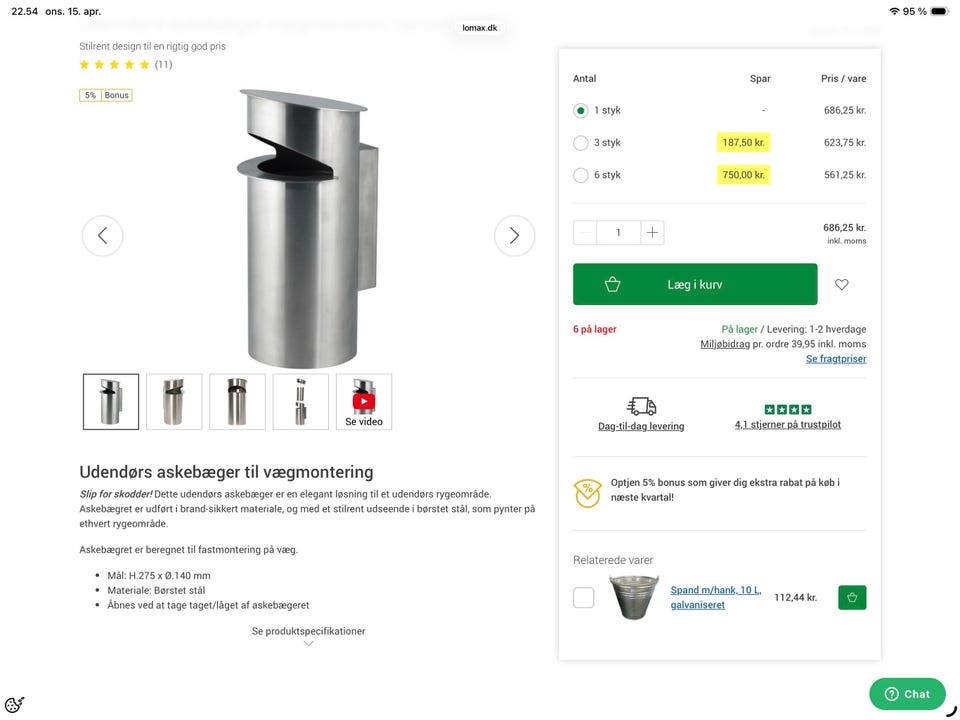
Task: Select the second product thumbnail image
Action: tap(174, 401)
